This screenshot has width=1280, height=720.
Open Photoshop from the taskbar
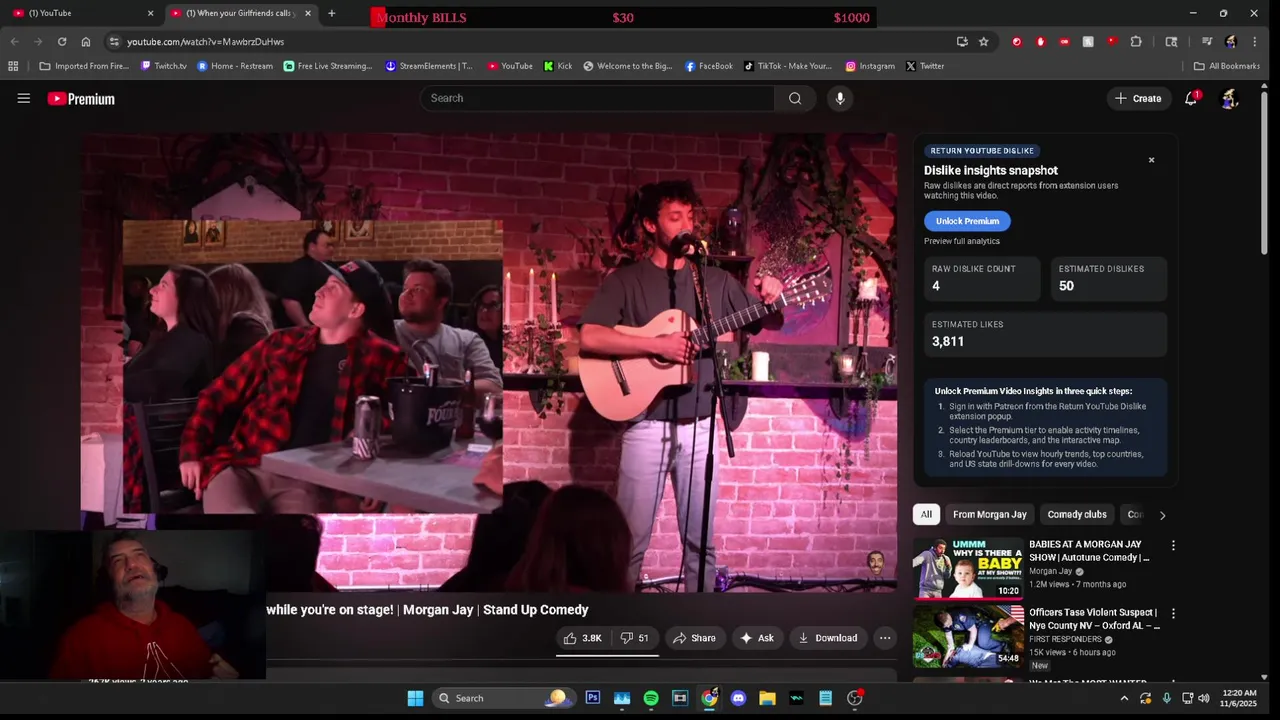tap(593, 698)
